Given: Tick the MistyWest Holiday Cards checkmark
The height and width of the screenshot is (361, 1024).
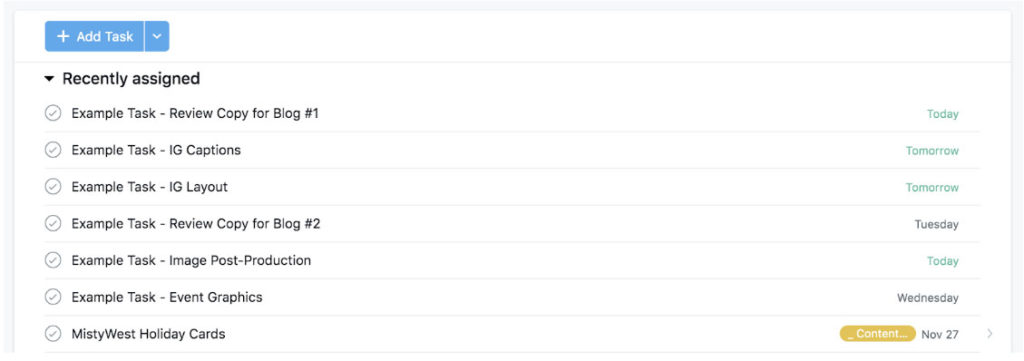Looking at the screenshot, I should (x=53, y=334).
